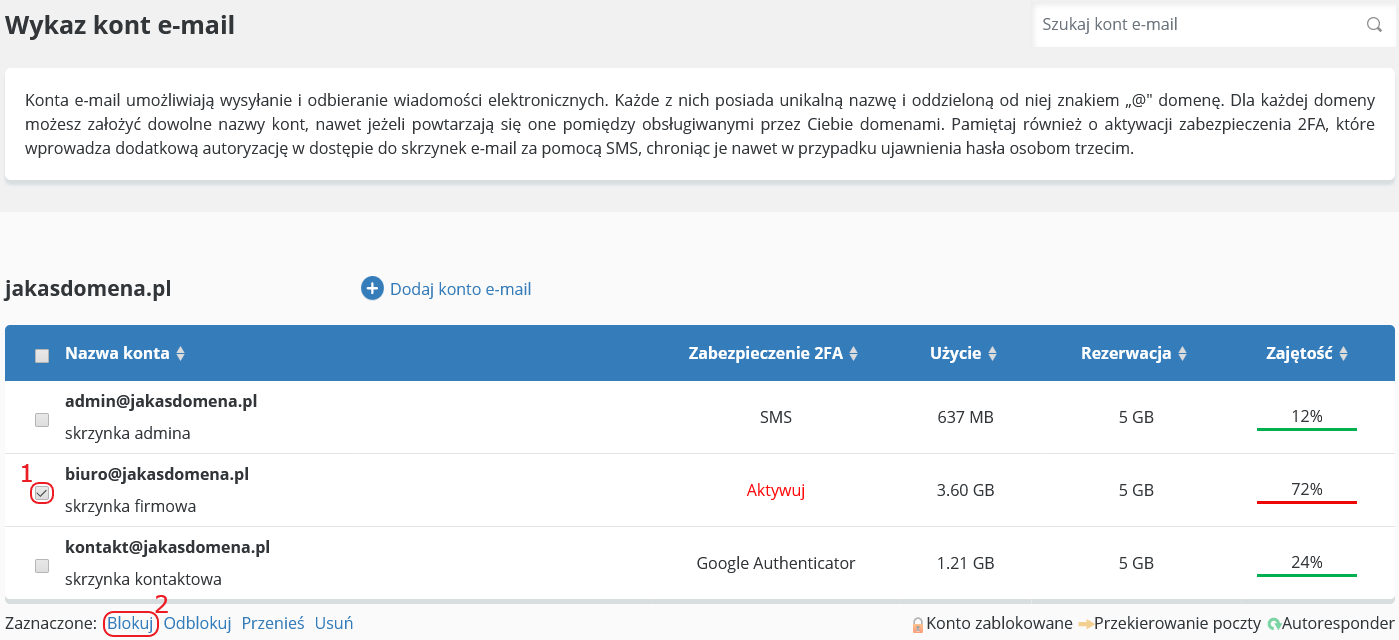Viewport: 1399px width, 640px height.
Task: Uncheck the biuro@jakasdomena.pl checkbox
Action: pyautogui.click(x=42, y=493)
